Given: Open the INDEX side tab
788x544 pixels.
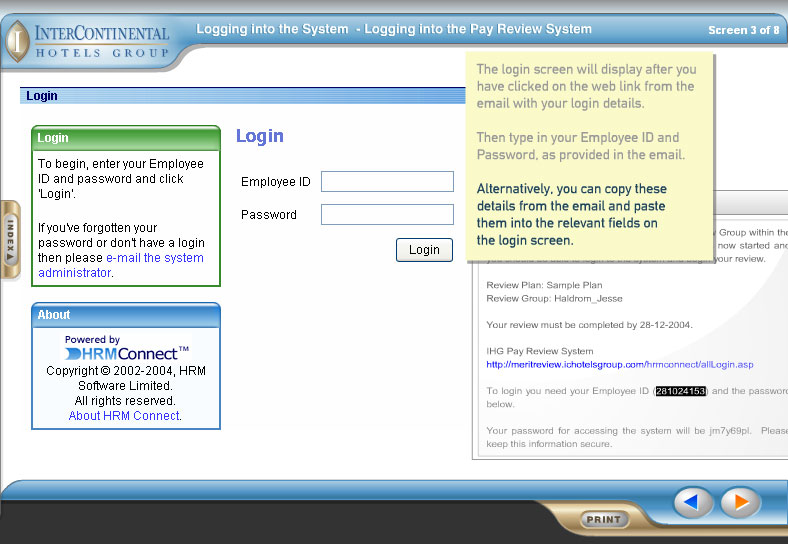Looking at the screenshot, I should (10, 239).
